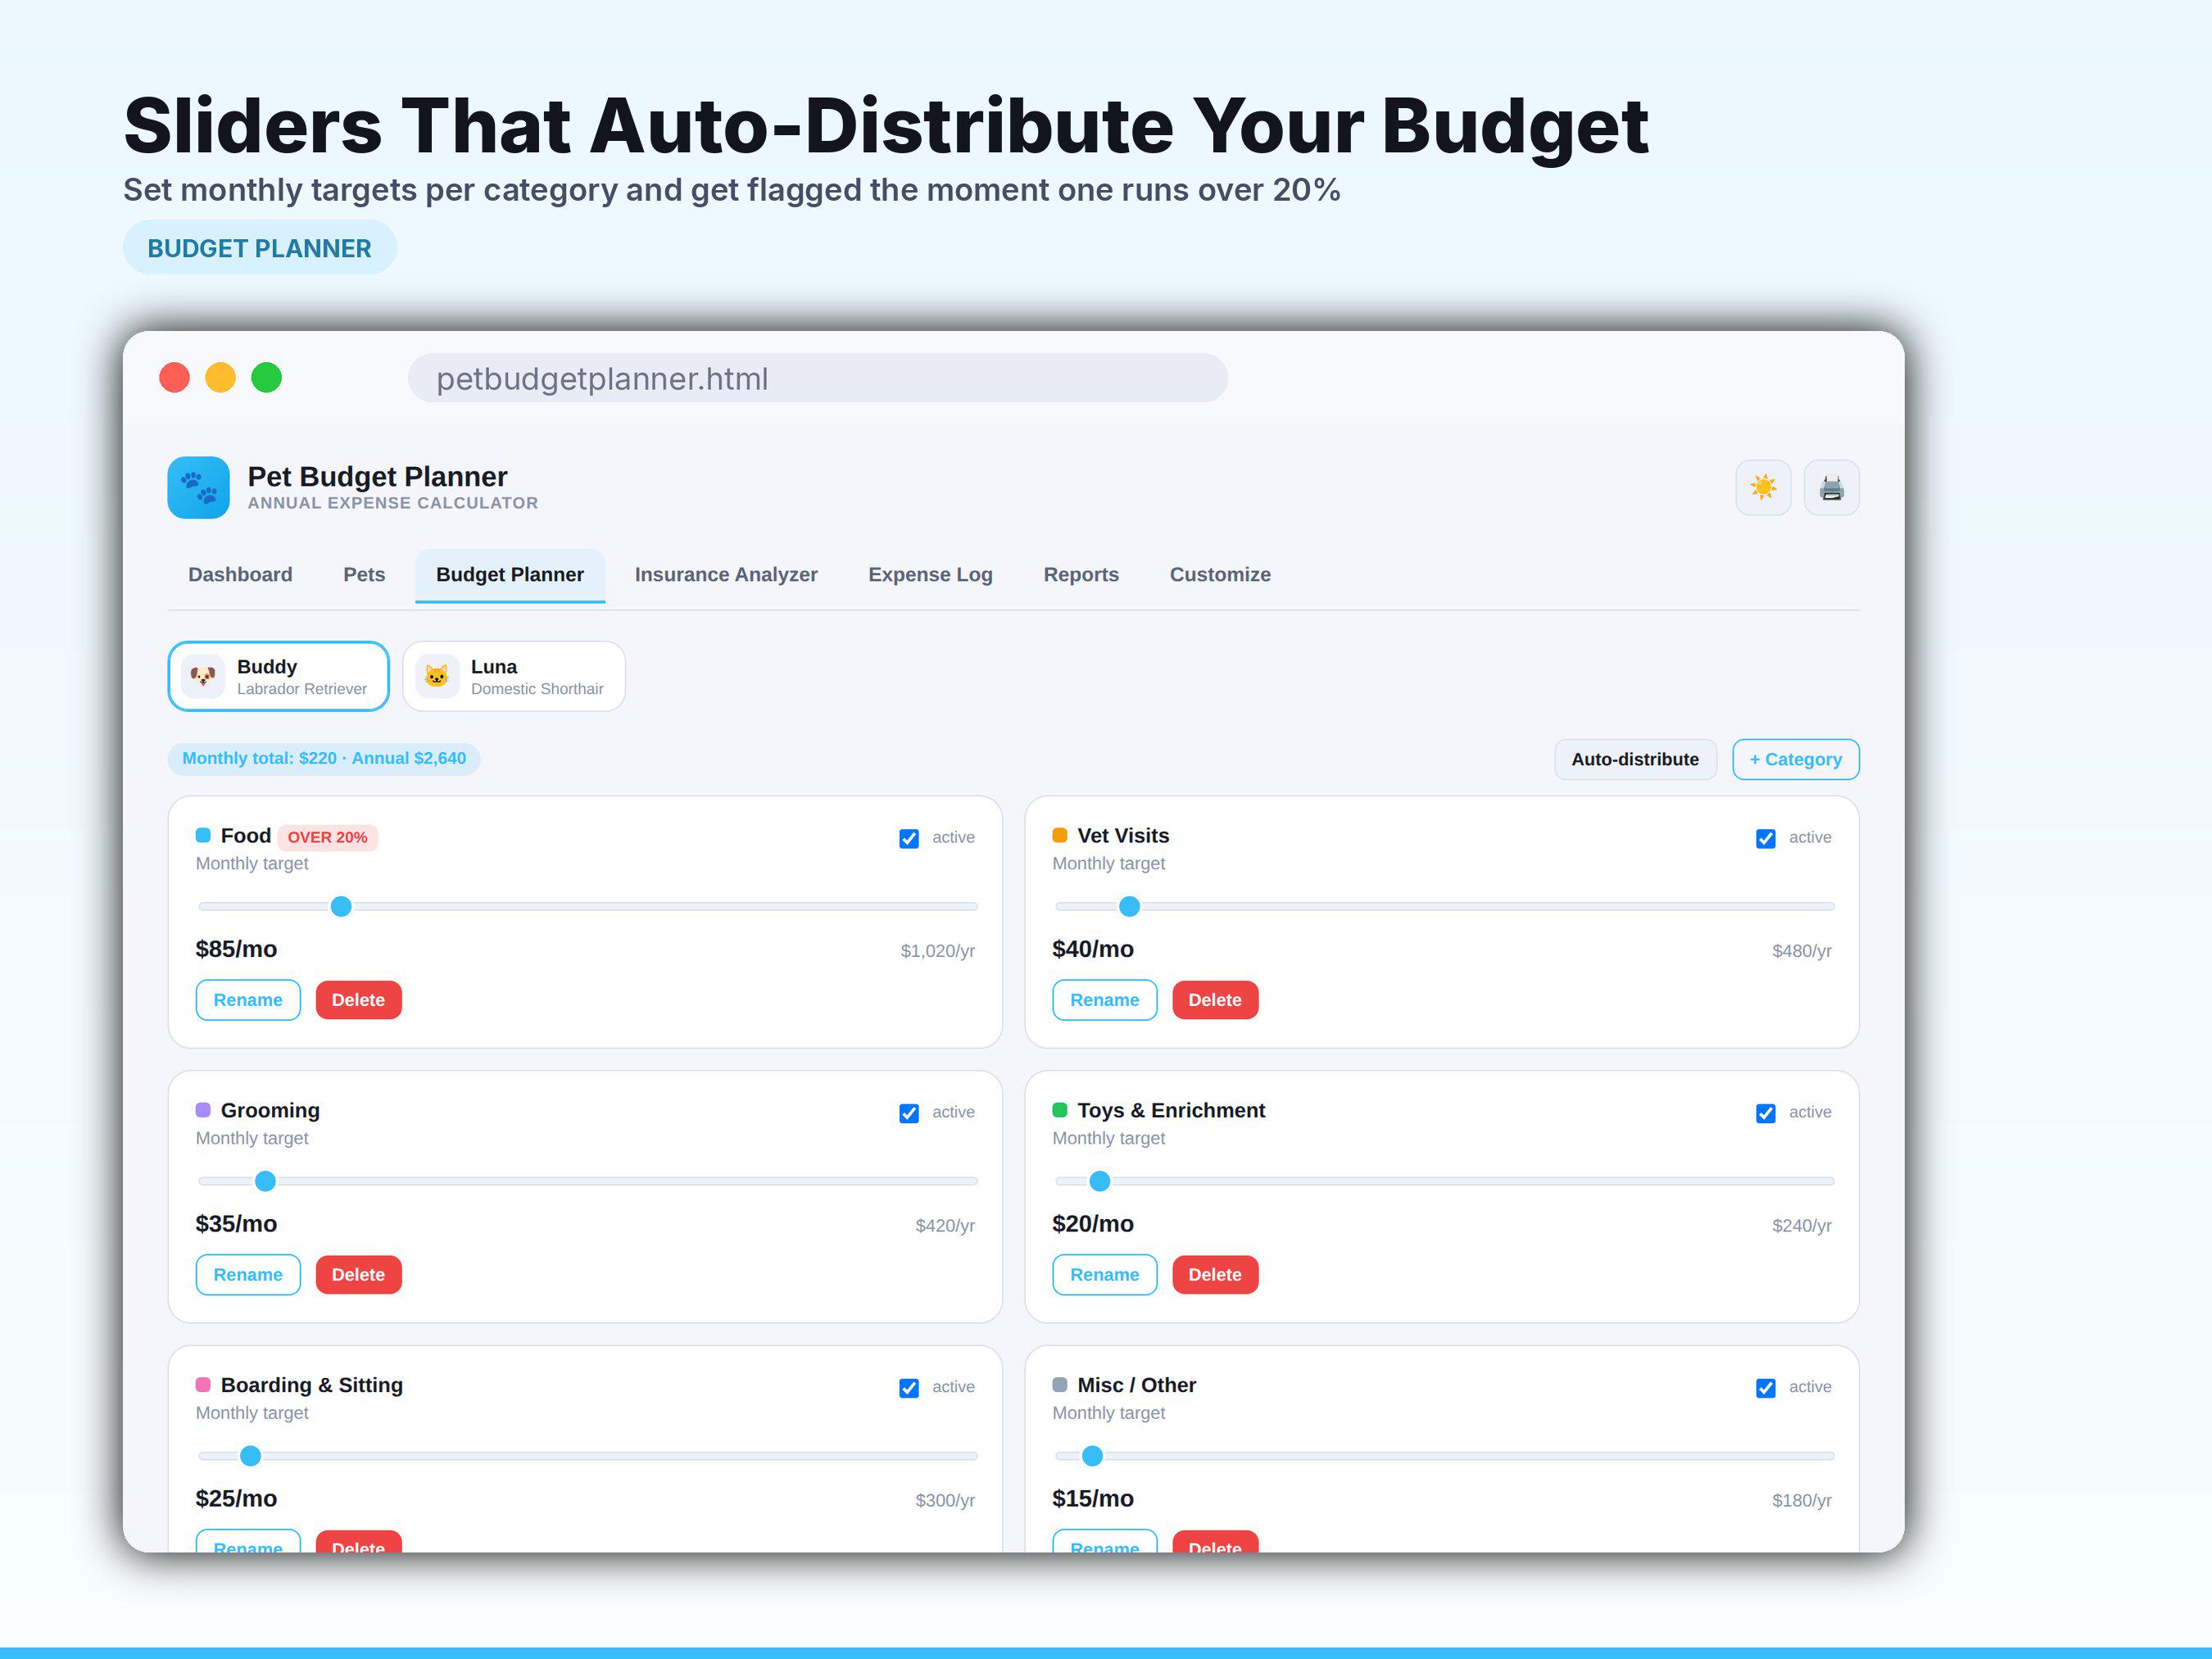2212x1659 pixels.
Task: Toggle the Grooming active checkbox
Action: pyautogui.click(x=909, y=1113)
